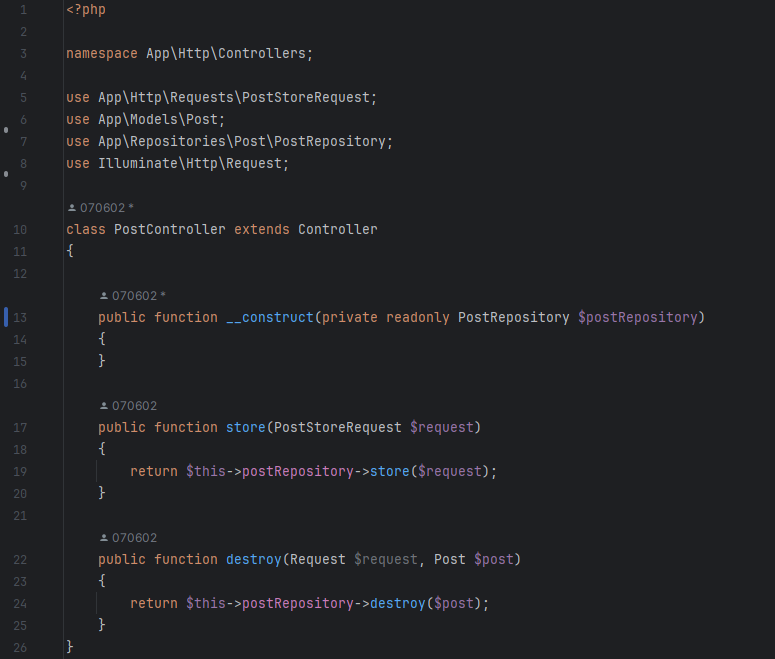The width and height of the screenshot is (775, 659).
Task: Click the gutter dot between lines 8 and 9
Action: [6, 174]
